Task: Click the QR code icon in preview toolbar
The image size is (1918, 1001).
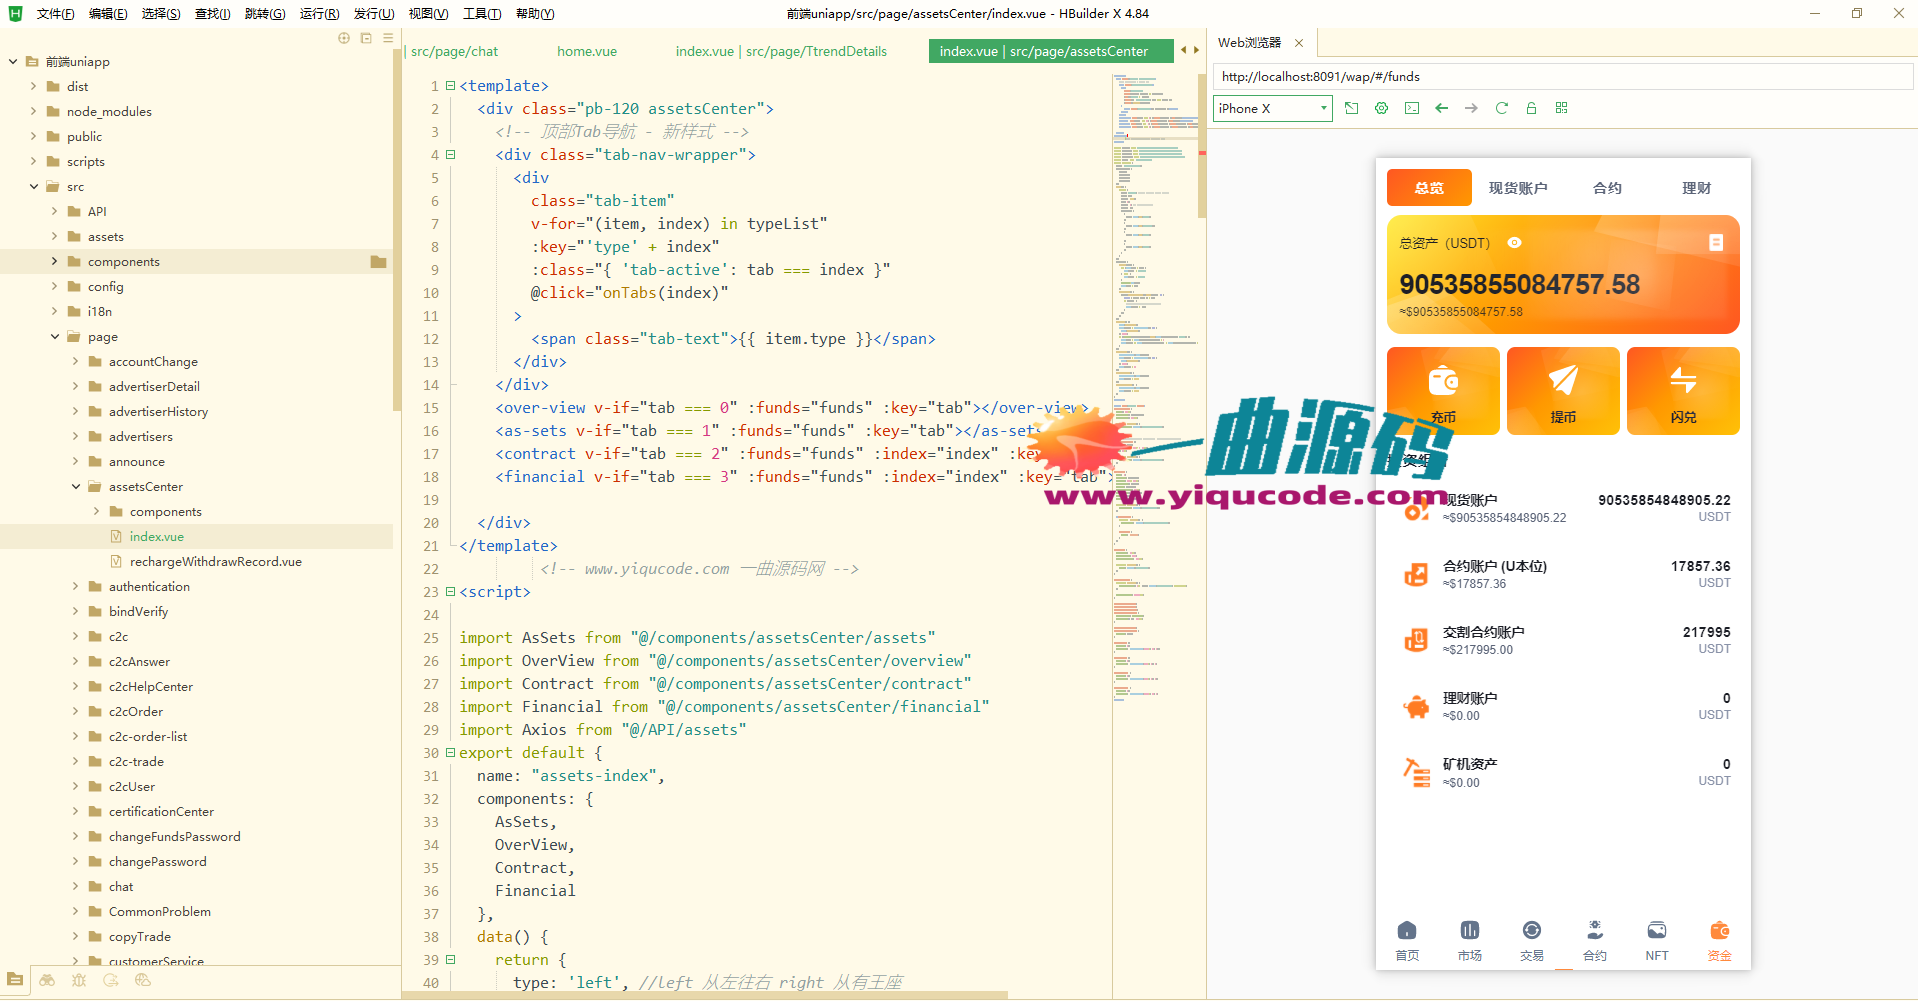Action: pos(1562,108)
